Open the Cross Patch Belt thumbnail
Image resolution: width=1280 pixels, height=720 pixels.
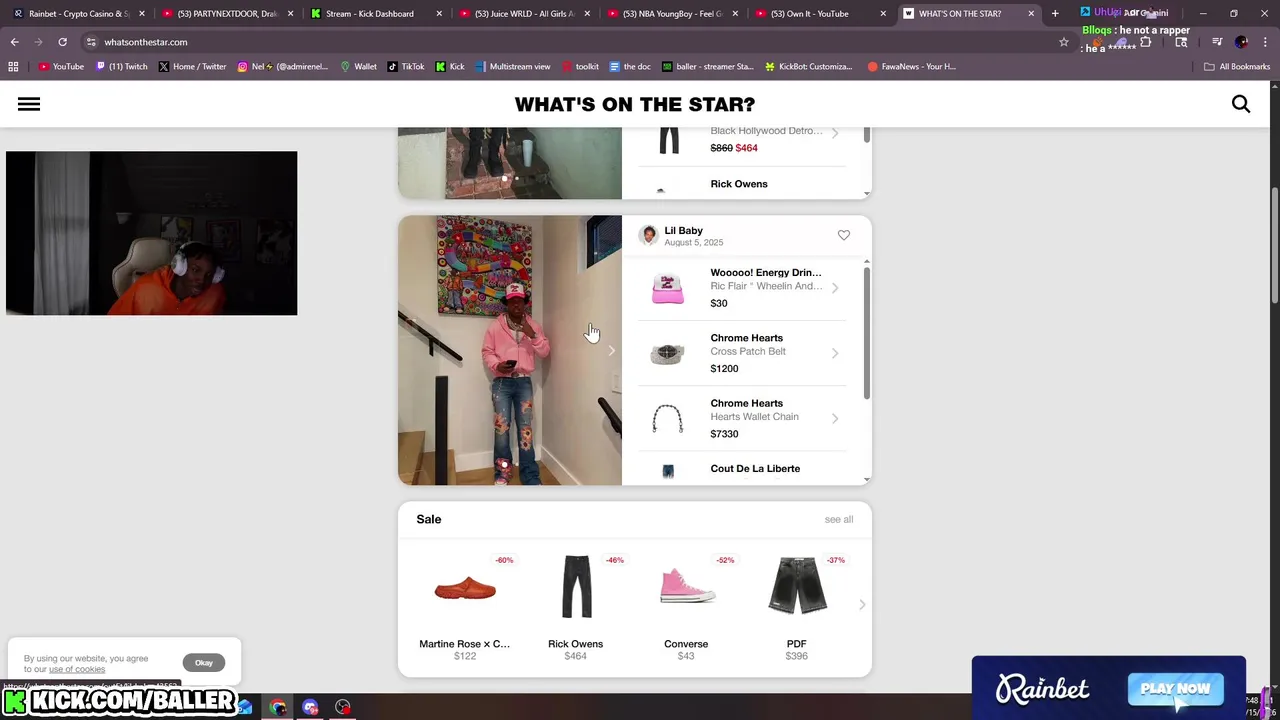click(667, 353)
